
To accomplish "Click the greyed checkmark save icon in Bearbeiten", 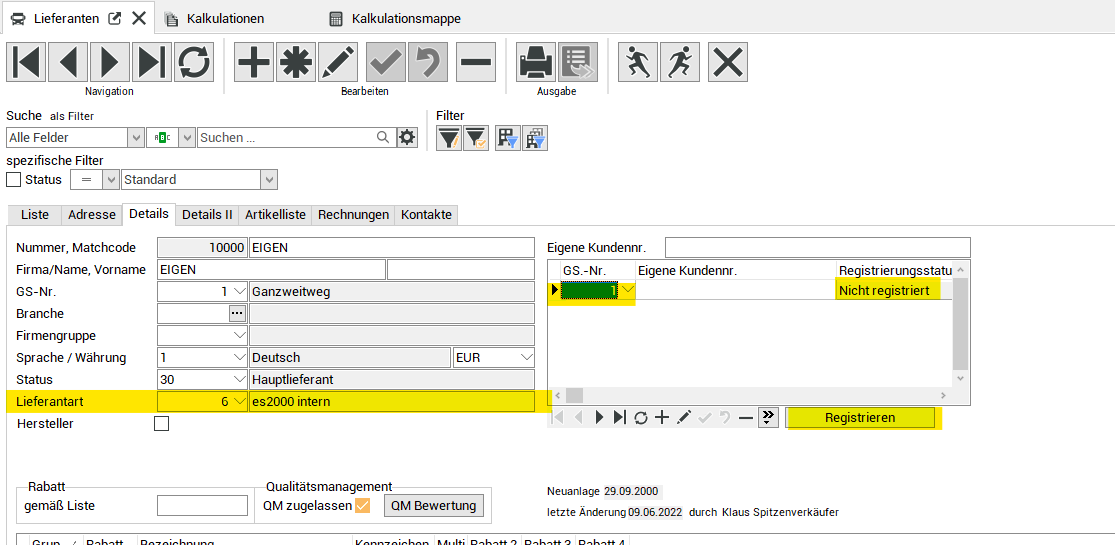I will tap(386, 62).
